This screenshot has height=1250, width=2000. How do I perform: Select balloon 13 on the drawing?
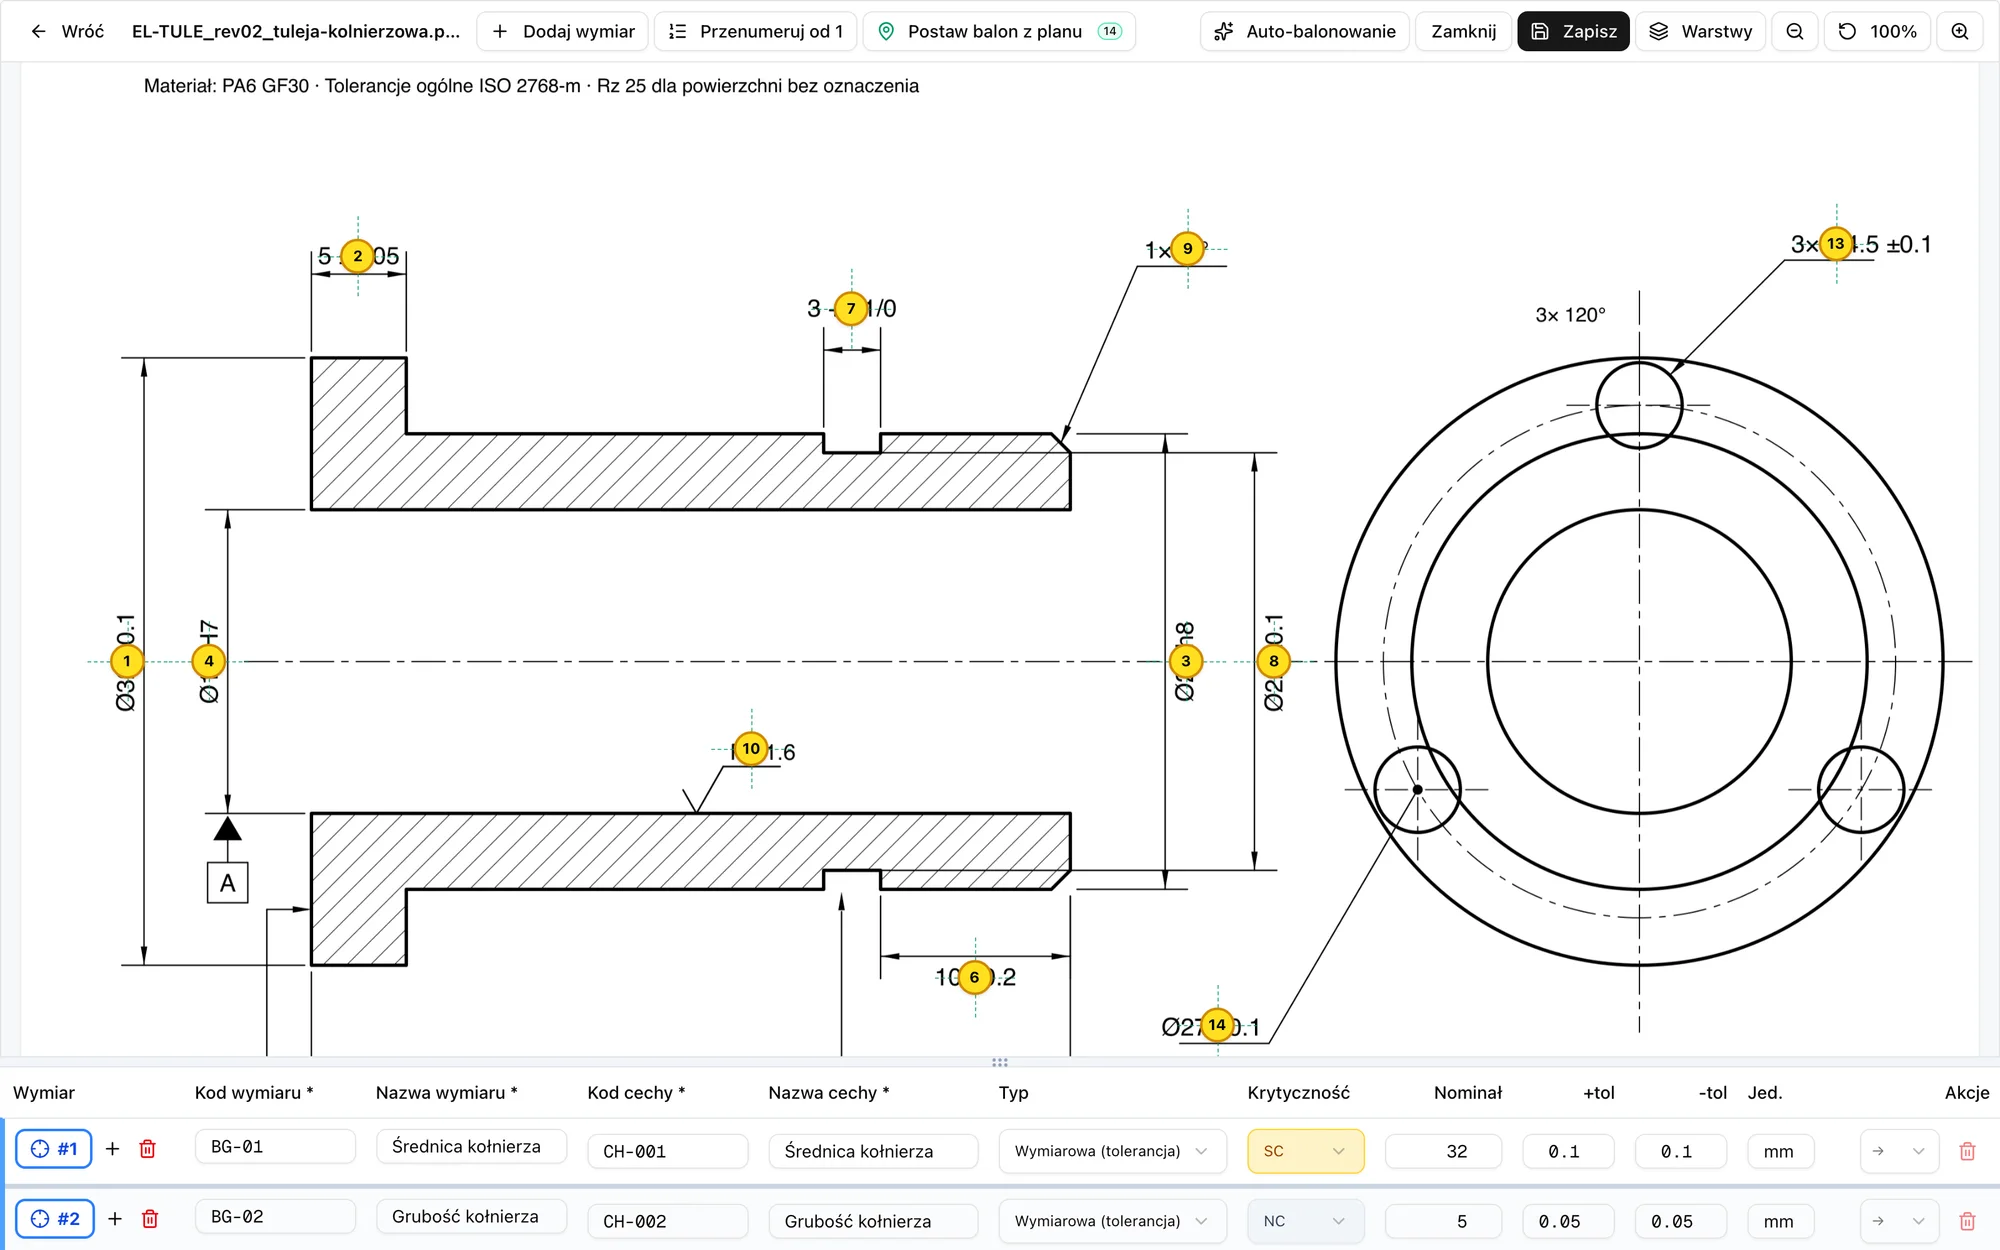point(1836,243)
